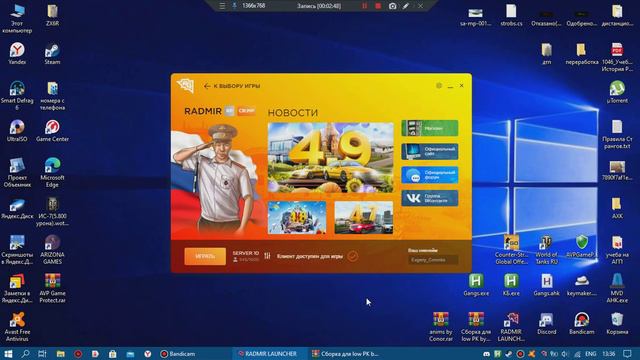Open the Яндекс.Диск desktop icon
The image size is (640, 360).
(x=17, y=209)
